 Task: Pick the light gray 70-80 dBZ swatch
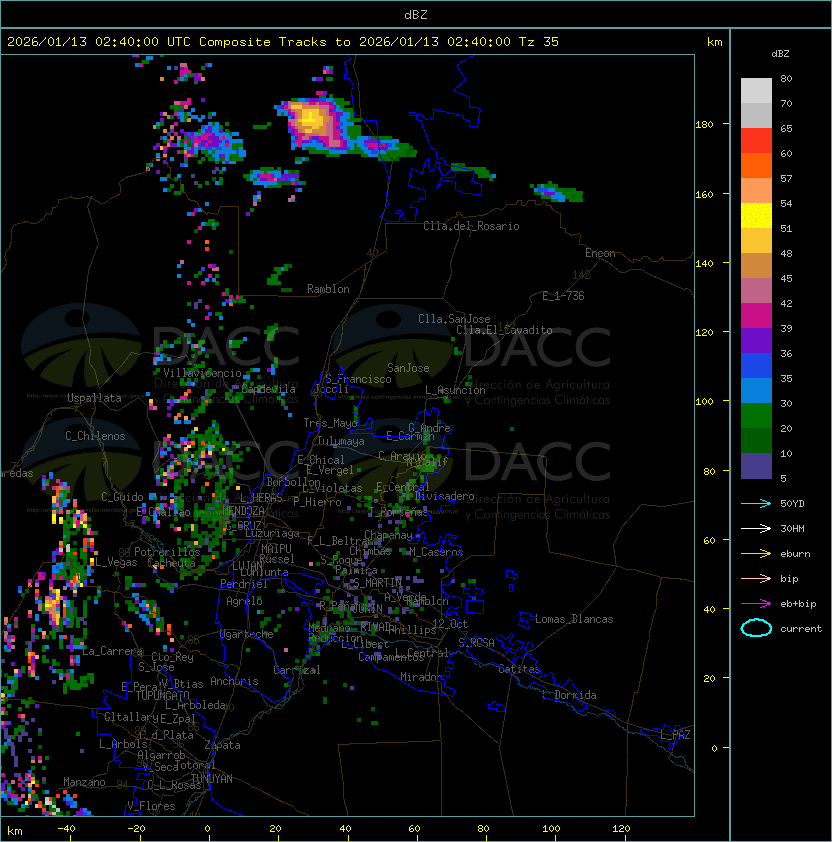[x=756, y=91]
